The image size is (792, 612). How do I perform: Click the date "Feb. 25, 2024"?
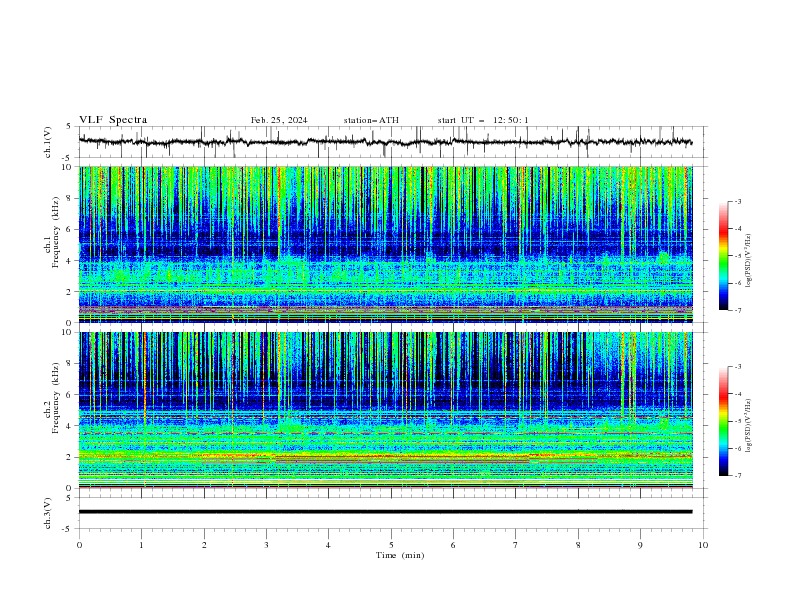click(x=279, y=120)
